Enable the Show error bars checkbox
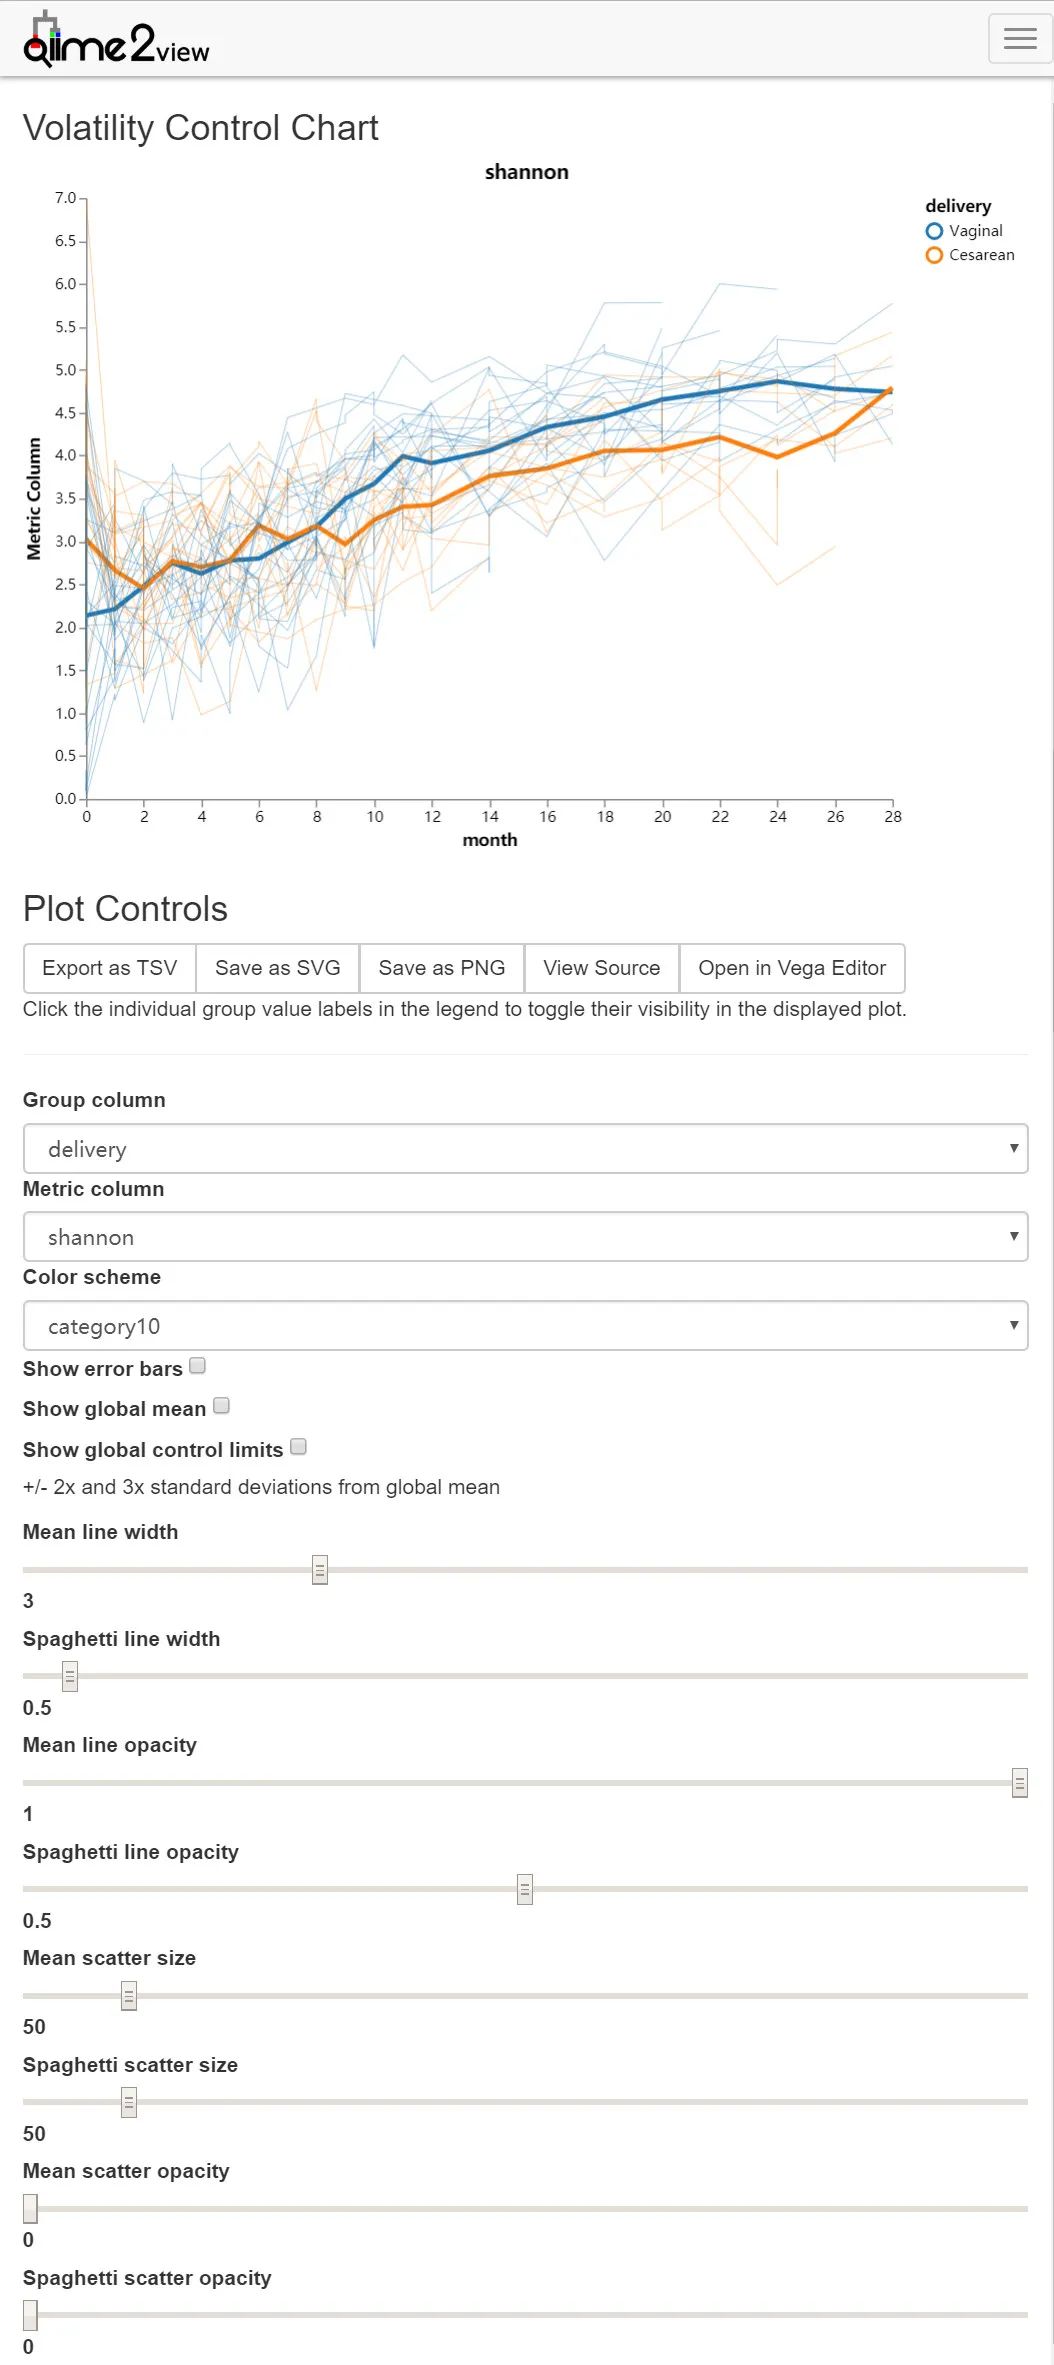 198,1366
